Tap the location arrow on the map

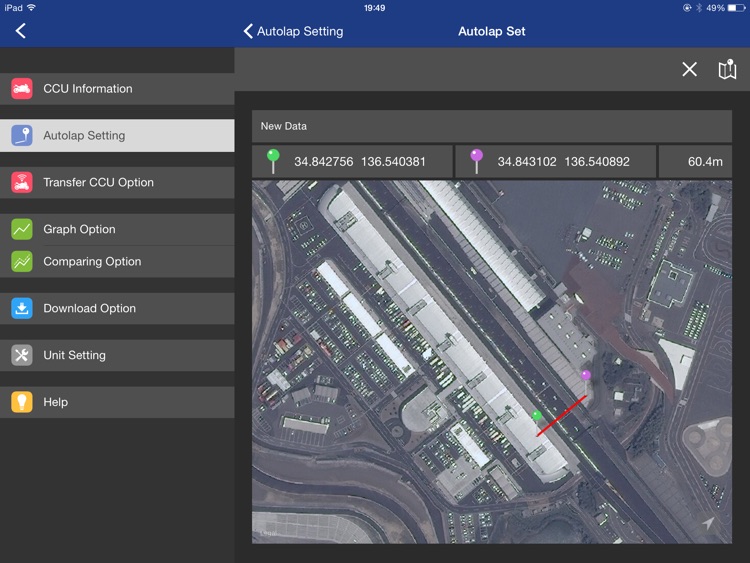[x=708, y=522]
